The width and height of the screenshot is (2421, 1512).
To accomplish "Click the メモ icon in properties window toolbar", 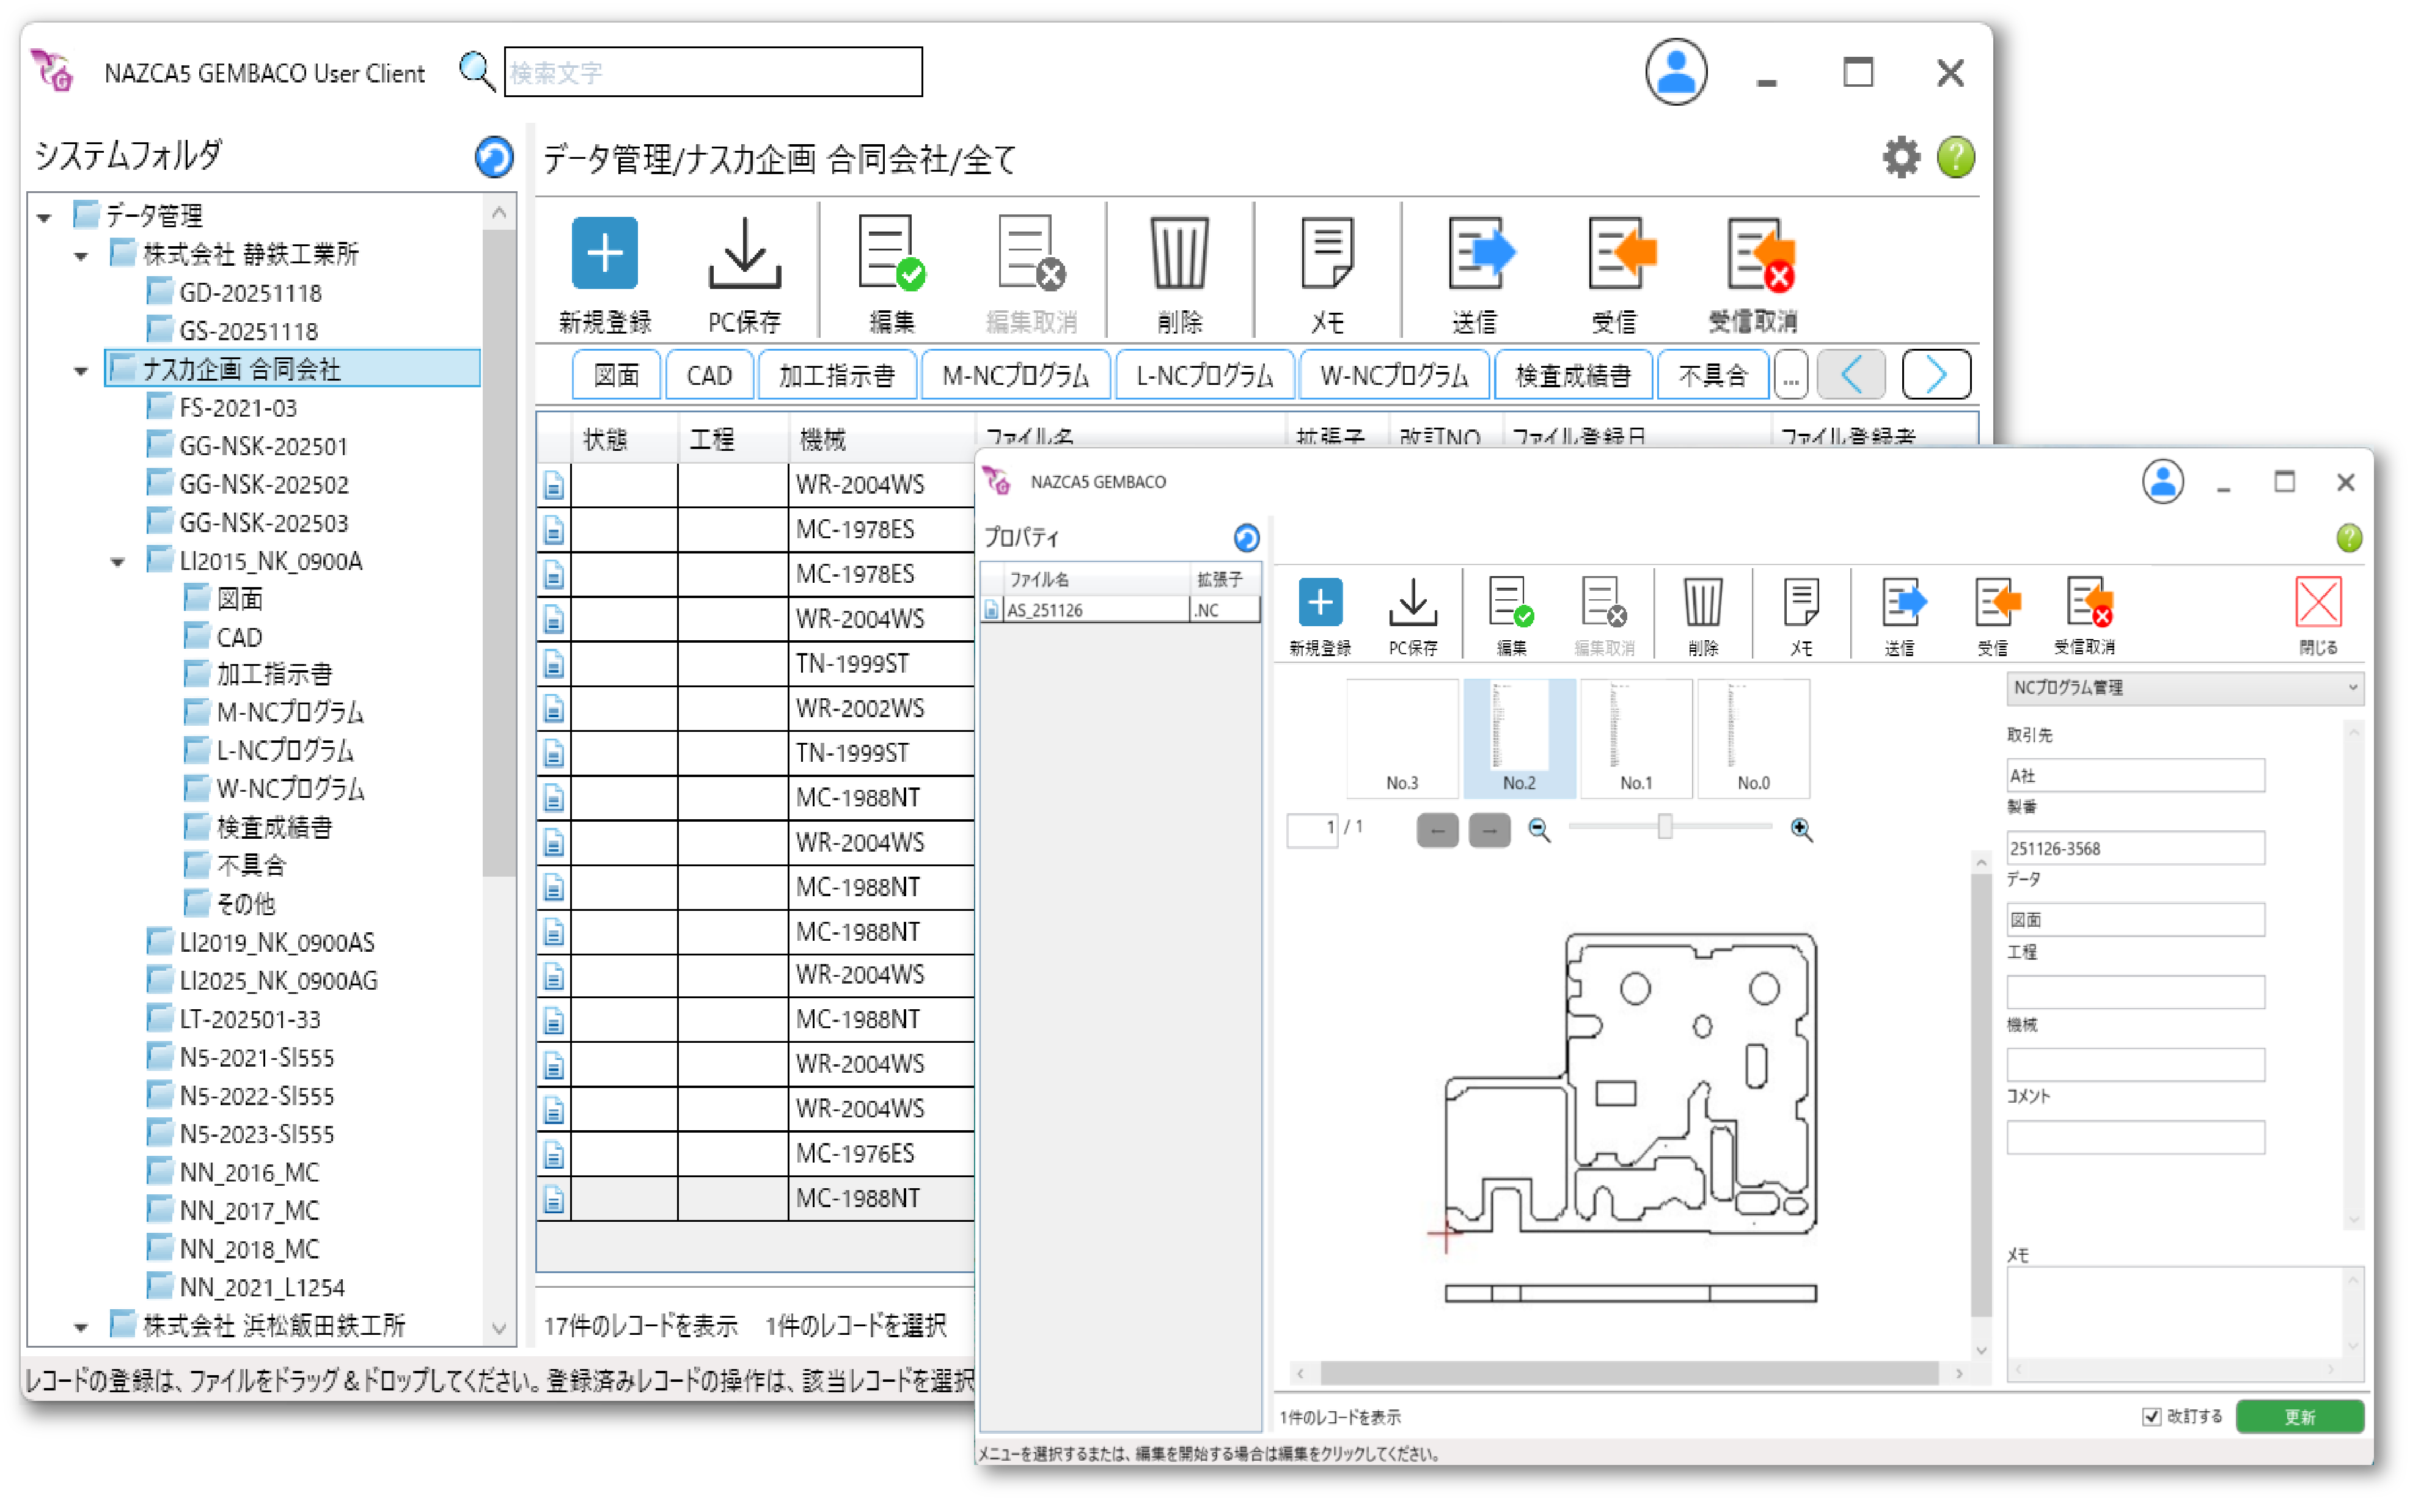I will 1801,602.
